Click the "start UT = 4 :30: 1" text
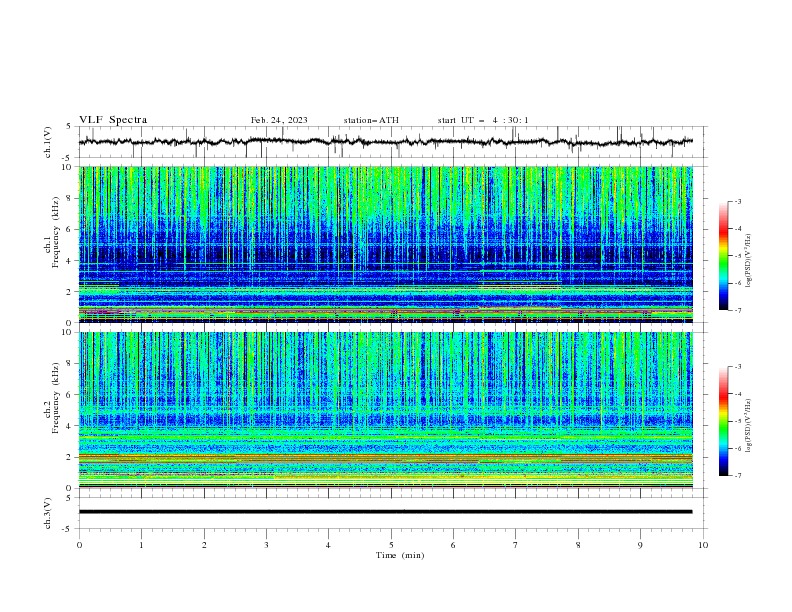Image resolution: width=792 pixels, height=612 pixels. coord(483,120)
